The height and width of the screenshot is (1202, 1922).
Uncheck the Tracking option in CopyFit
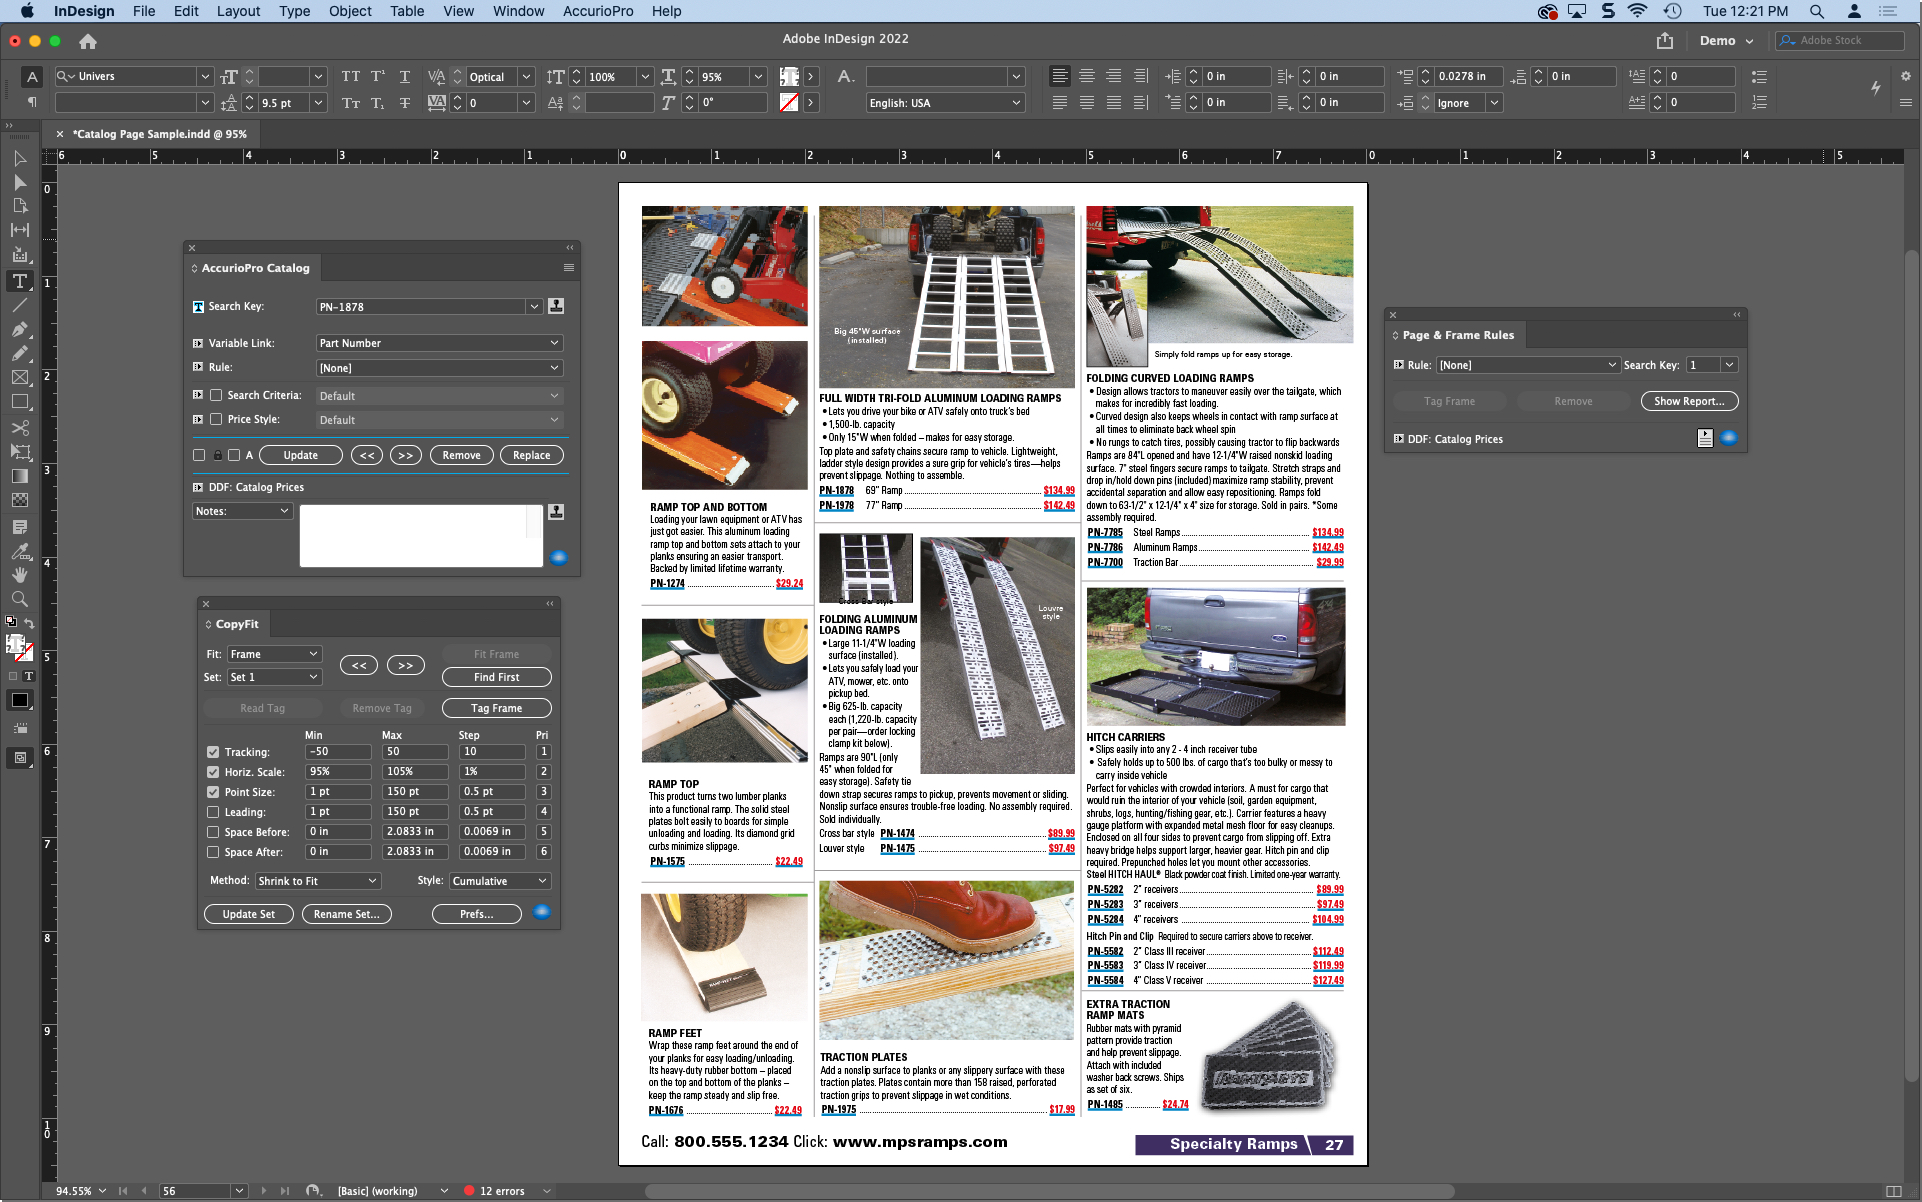pyautogui.click(x=213, y=752)
